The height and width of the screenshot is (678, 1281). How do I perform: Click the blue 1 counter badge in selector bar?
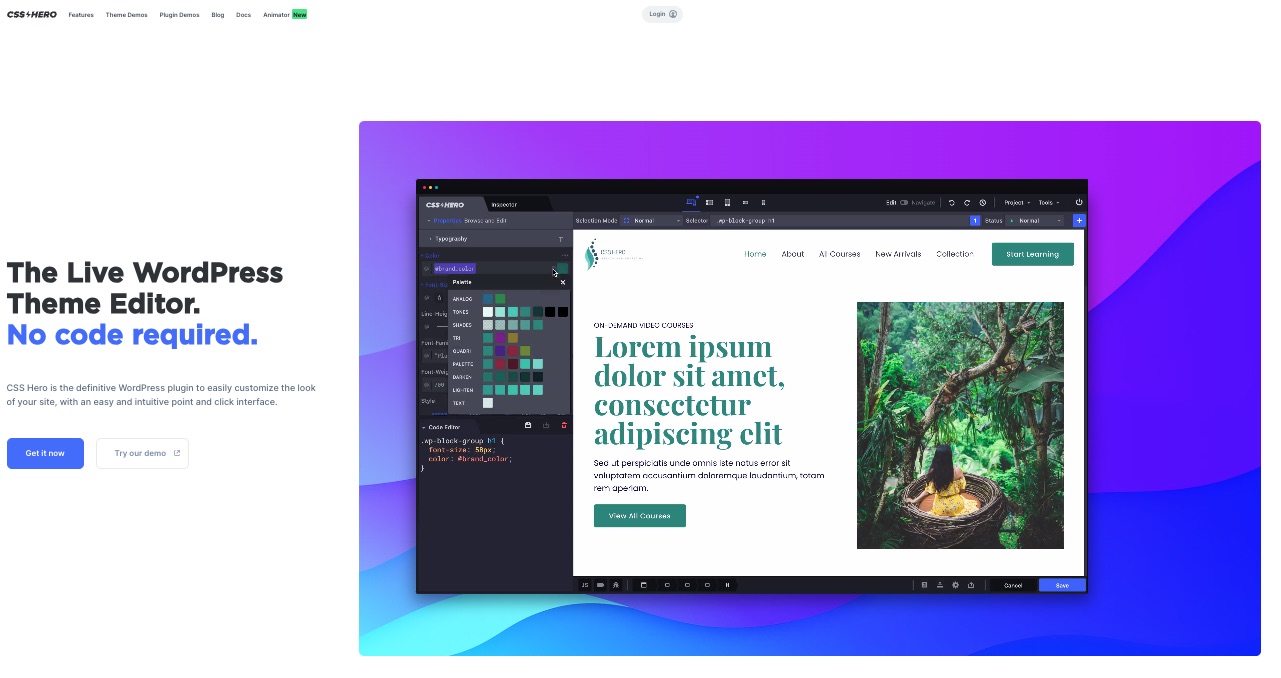coord(975,220)
